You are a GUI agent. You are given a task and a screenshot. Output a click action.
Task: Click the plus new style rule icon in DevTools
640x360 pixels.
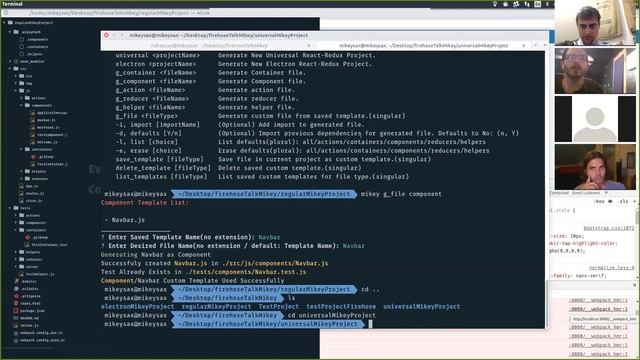pos(634,201)
